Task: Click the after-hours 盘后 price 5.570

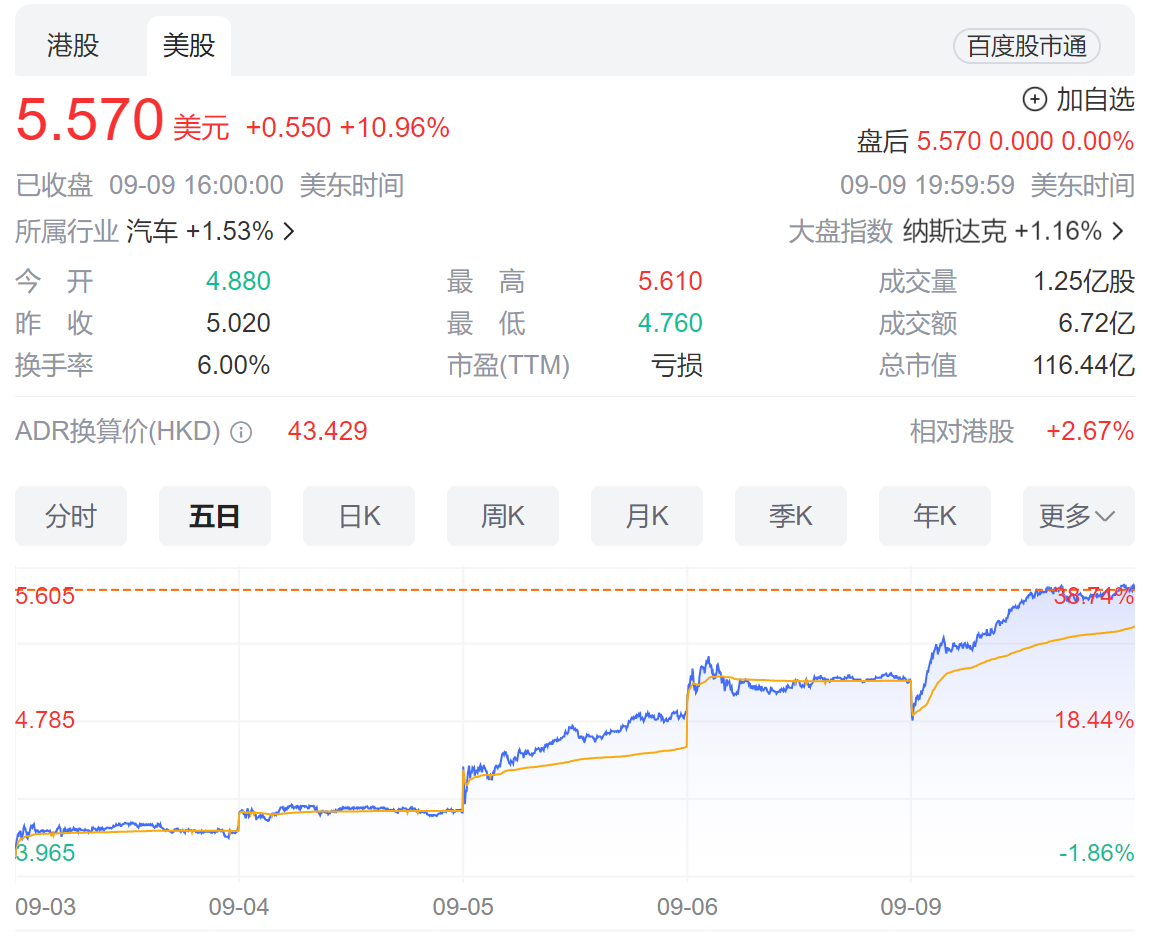Action: [x=948, y=141]
